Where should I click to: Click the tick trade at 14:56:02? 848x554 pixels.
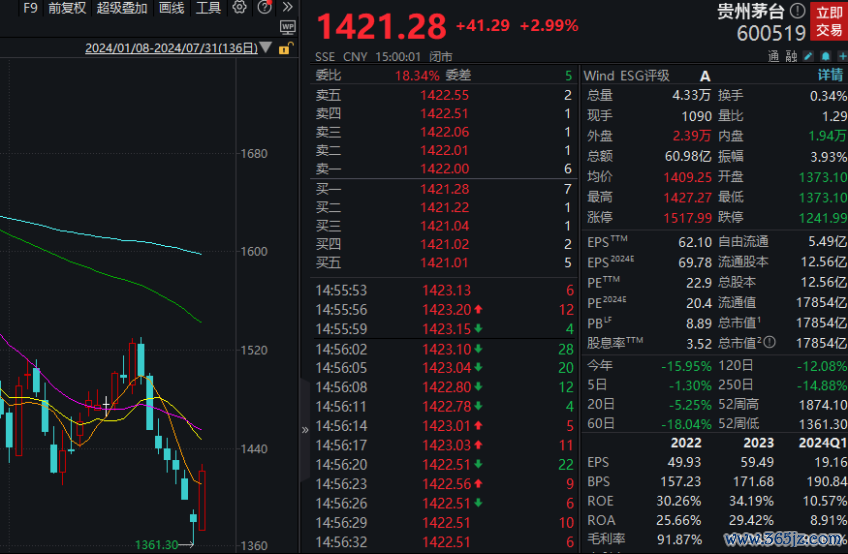pyautogui.click(x=445, y=349)
